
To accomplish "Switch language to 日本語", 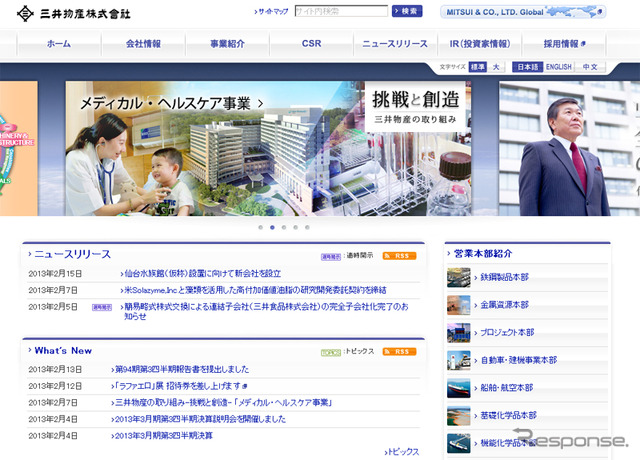I will pyautogui.click(x=528, y=67).
